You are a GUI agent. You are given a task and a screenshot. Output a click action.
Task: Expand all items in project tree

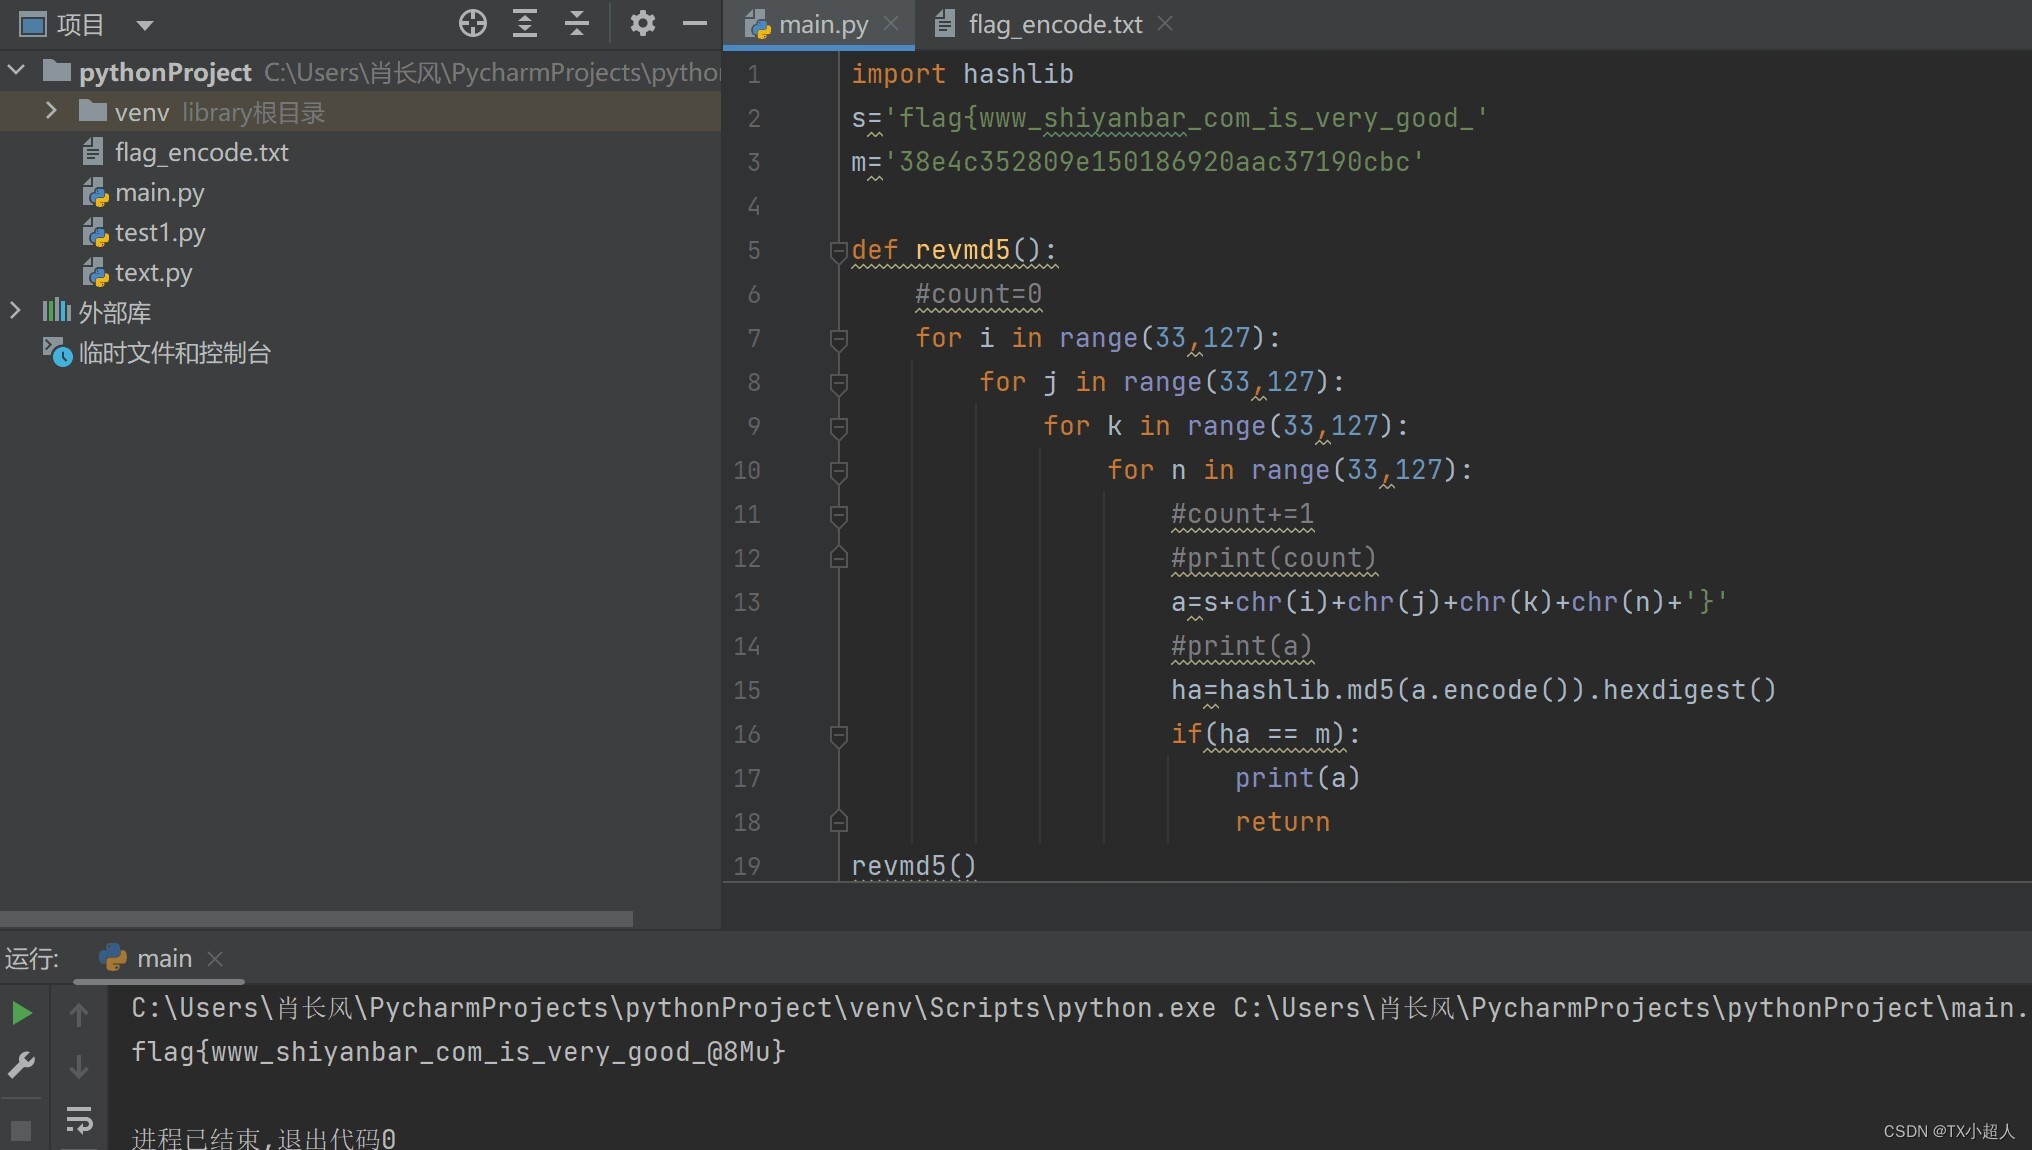525,23
